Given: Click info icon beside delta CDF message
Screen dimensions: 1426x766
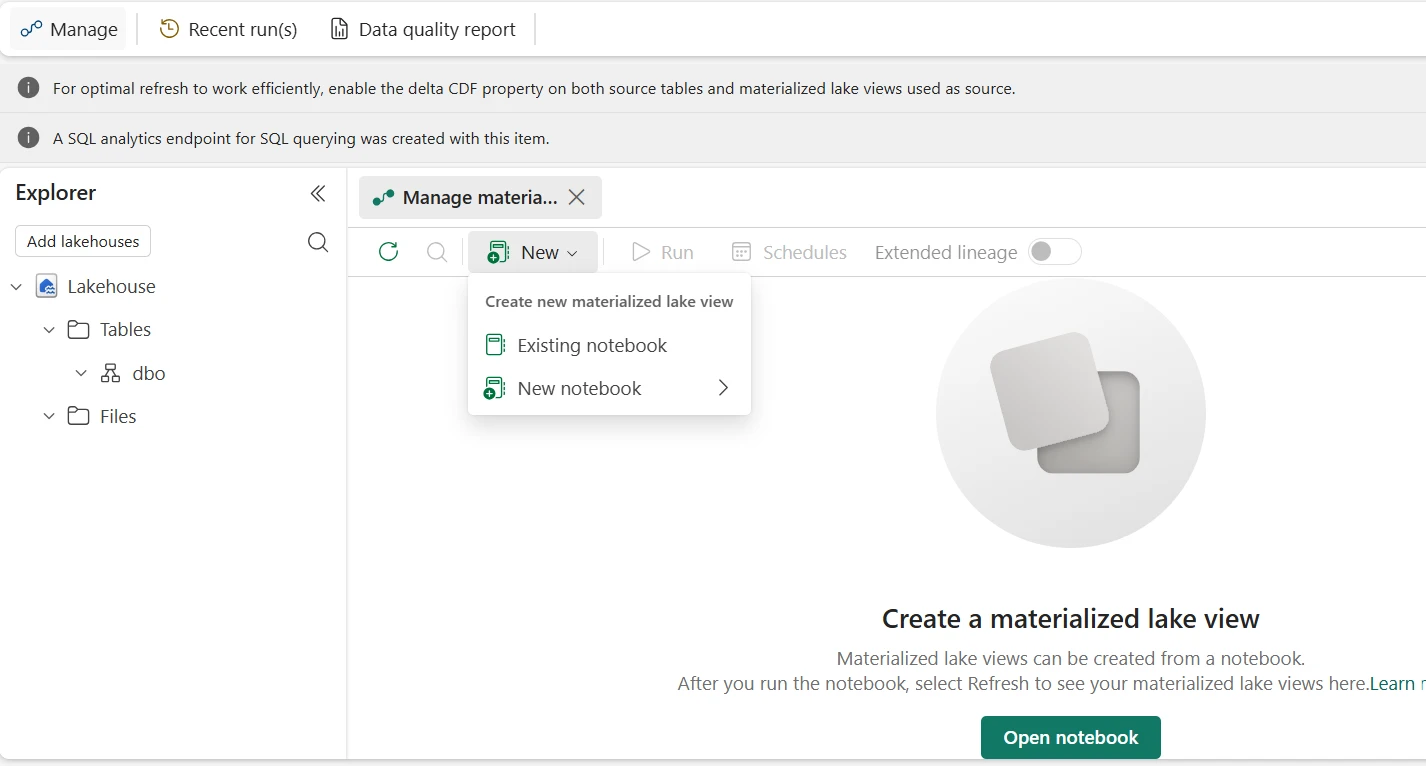Looking at the screenshot, I should click(x=29, y=88).
